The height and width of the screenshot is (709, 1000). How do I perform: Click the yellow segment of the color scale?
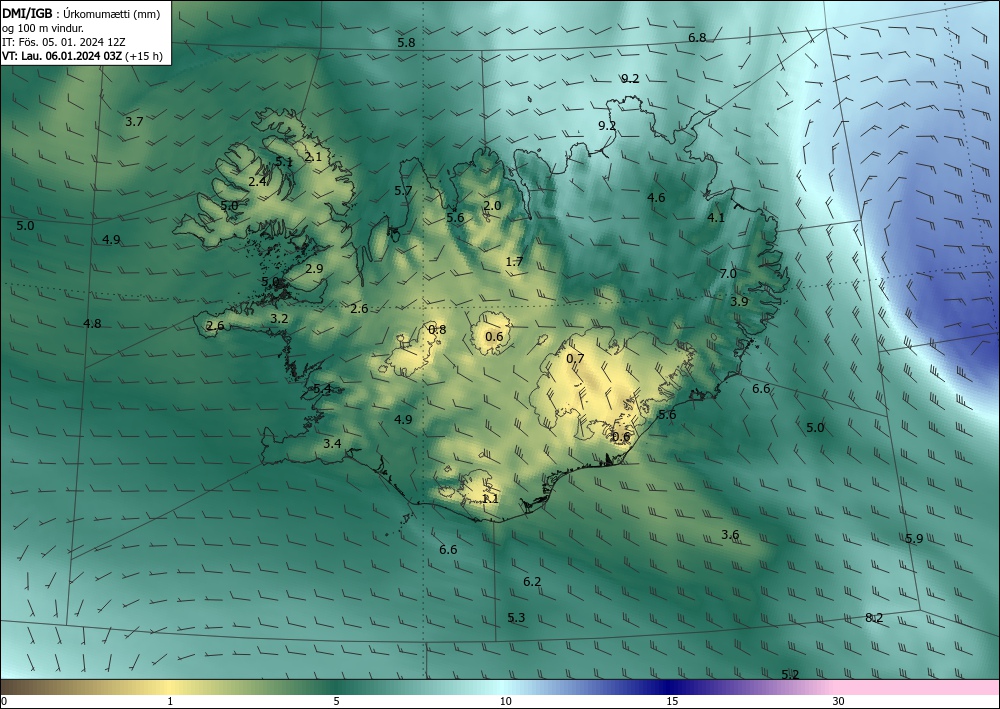[x=169, y=687]
